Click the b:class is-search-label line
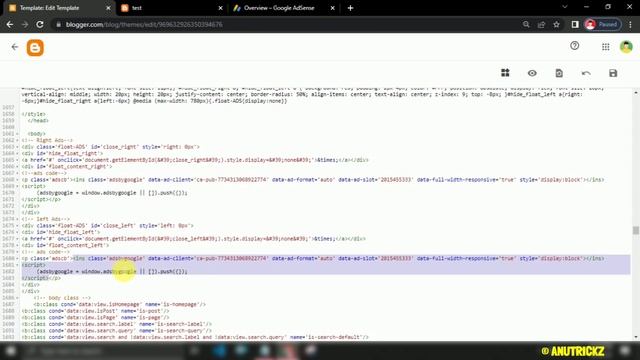 tap(116, 324)
